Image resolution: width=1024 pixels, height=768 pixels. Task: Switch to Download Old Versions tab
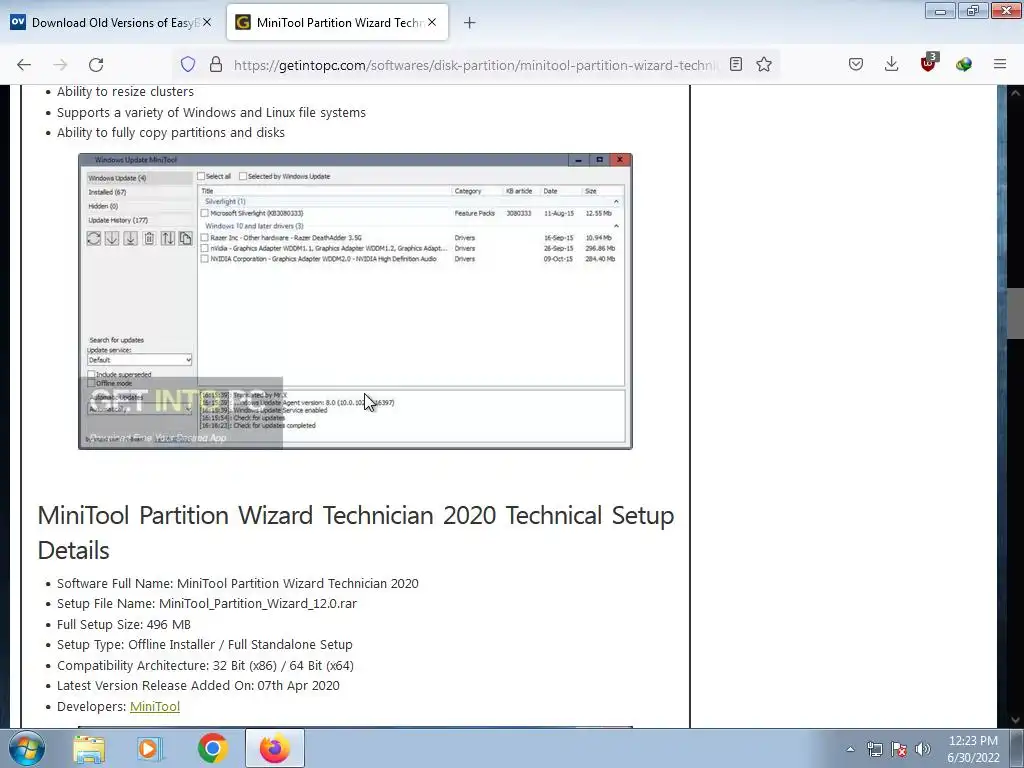(112, 23)
